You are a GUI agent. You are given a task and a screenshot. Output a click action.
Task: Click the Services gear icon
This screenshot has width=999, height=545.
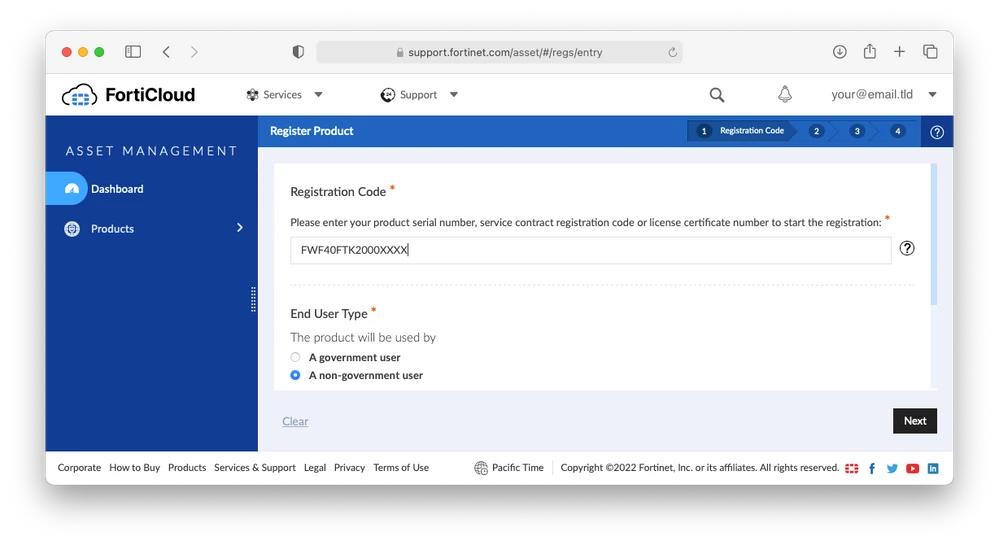tap(252, 95)
